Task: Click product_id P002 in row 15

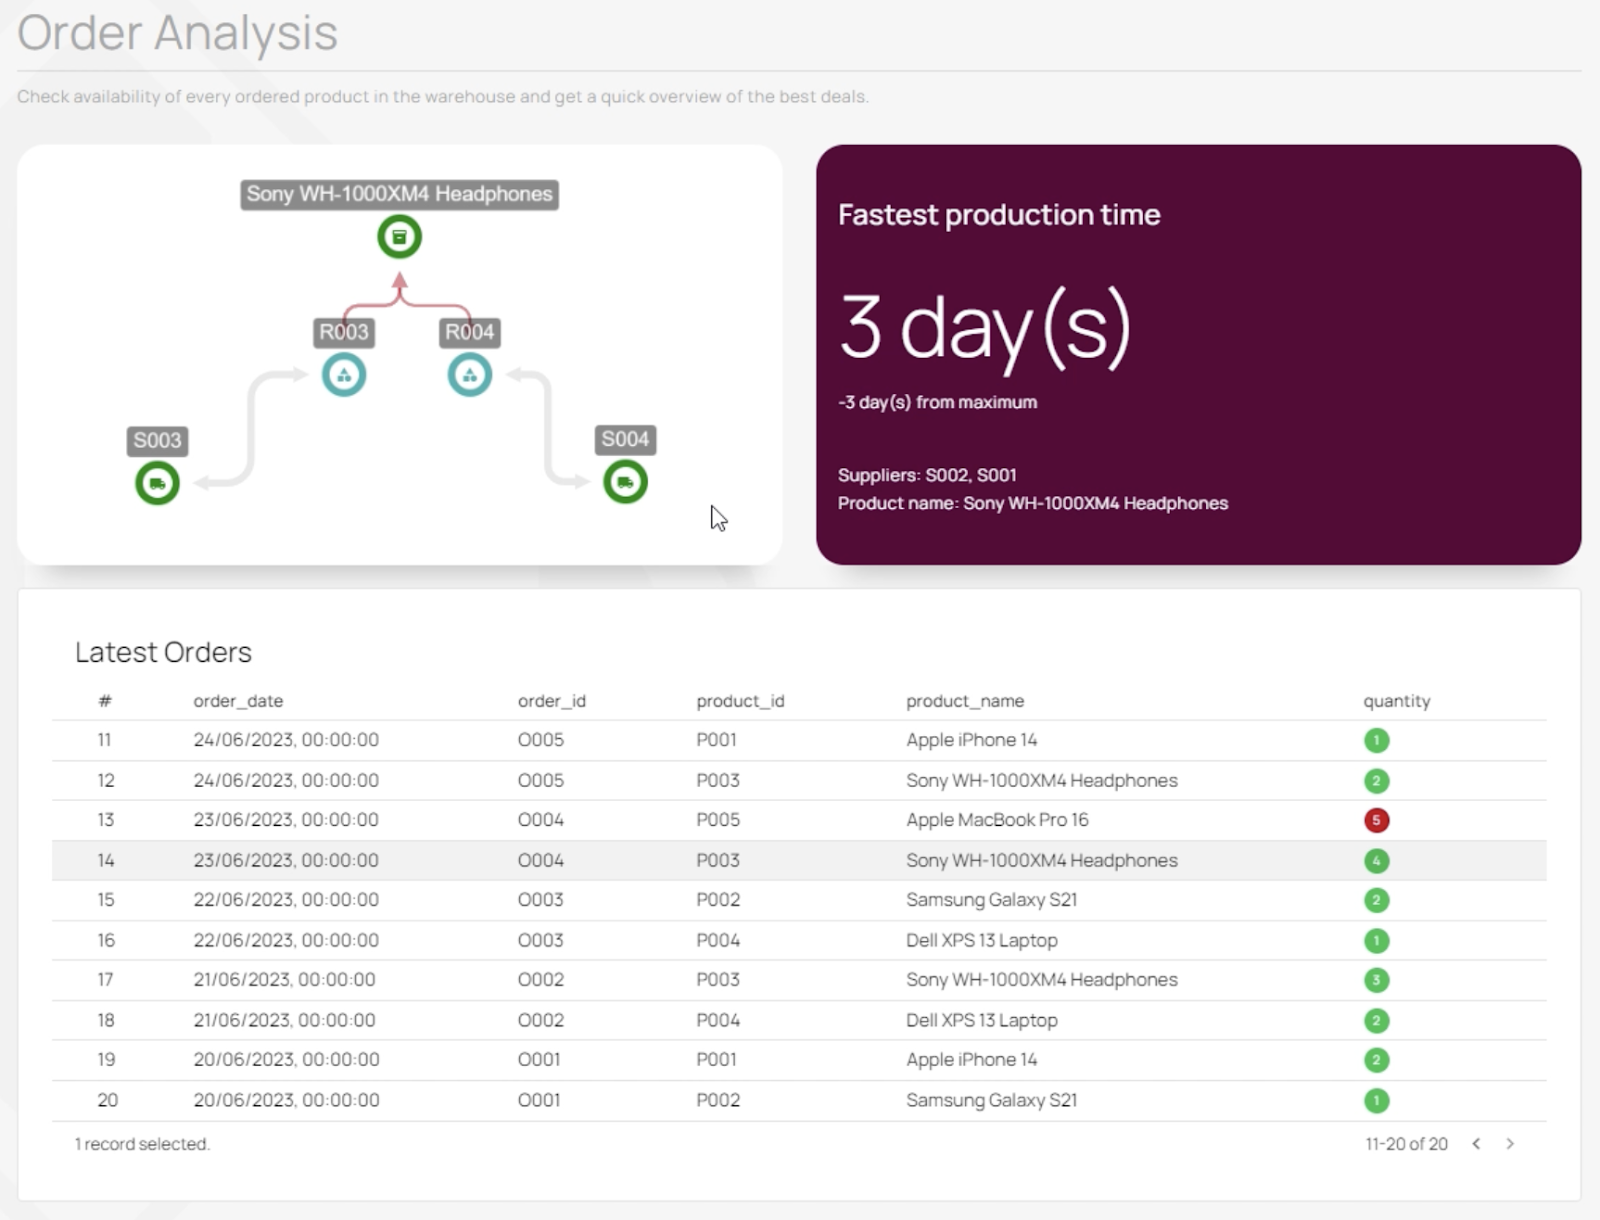Action: point(718,900)
